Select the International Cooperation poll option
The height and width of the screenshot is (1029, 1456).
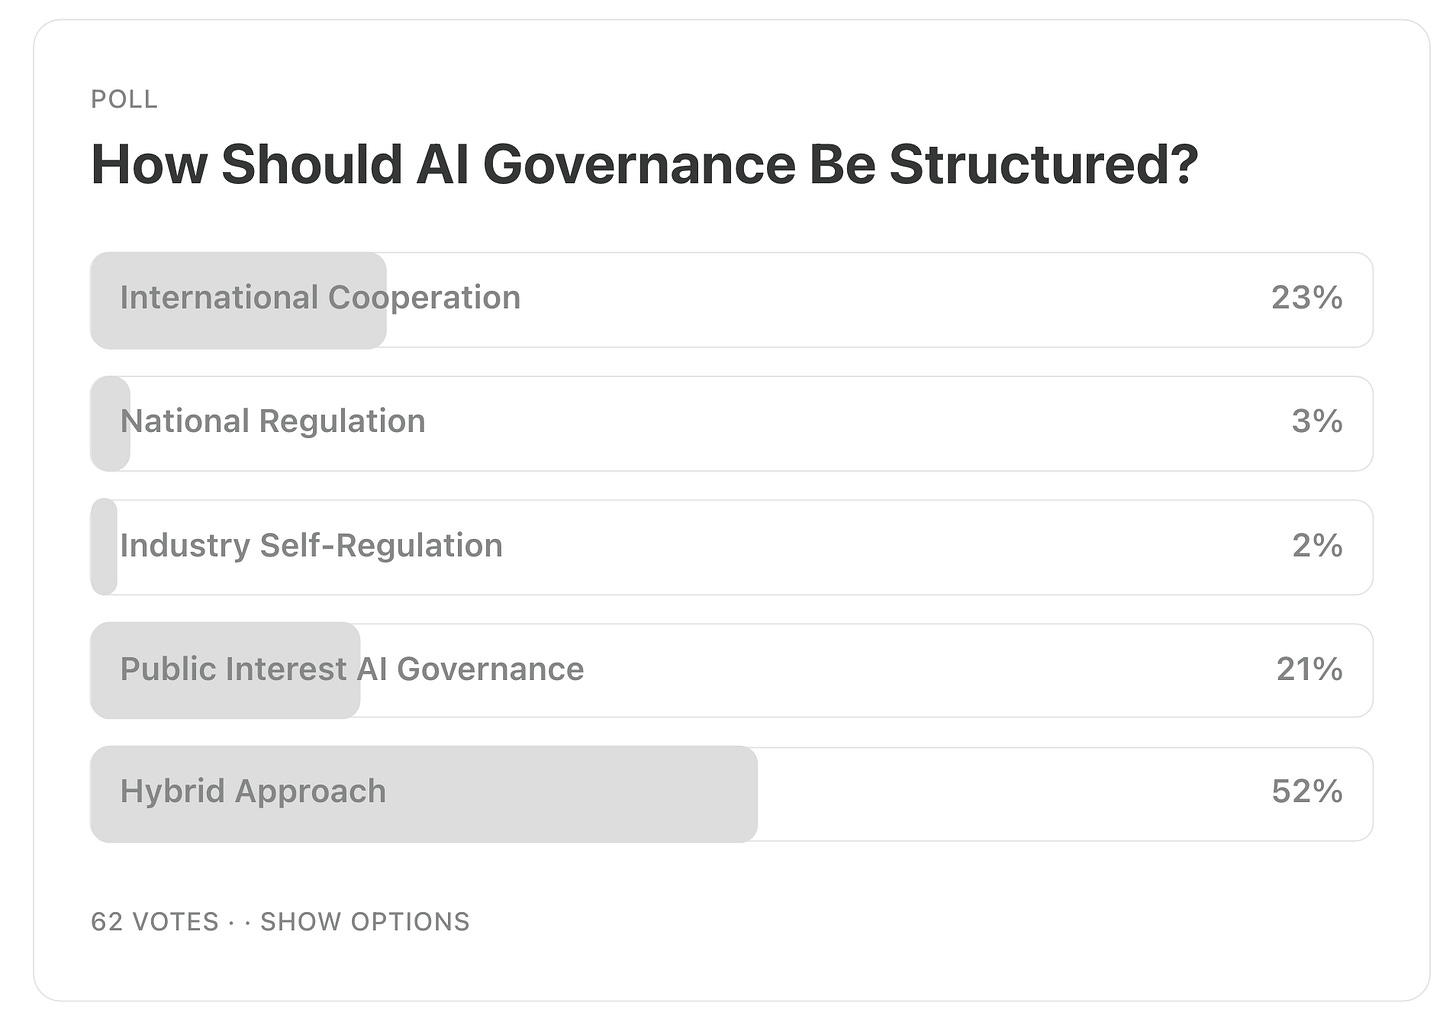731,300
